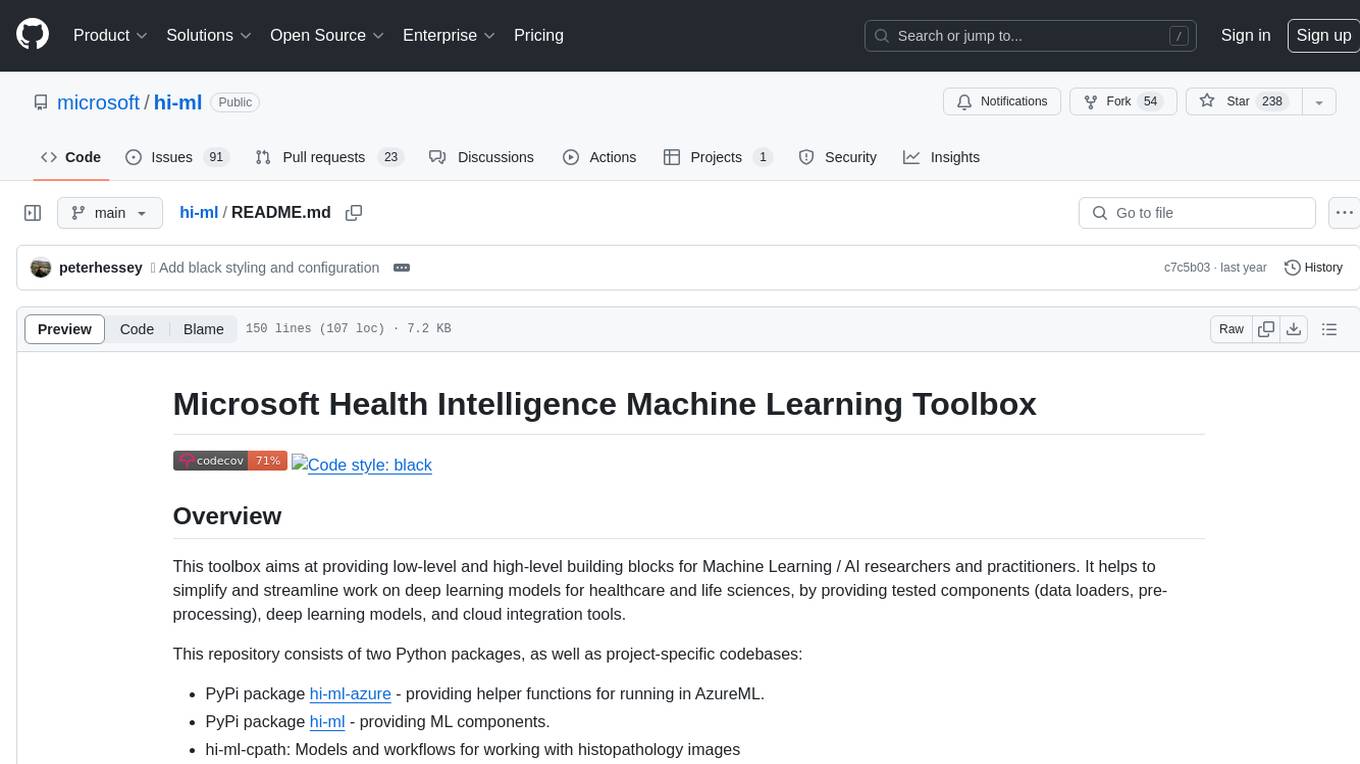
Task: Click the Sign in link
Action: (x=1245, y=35)
